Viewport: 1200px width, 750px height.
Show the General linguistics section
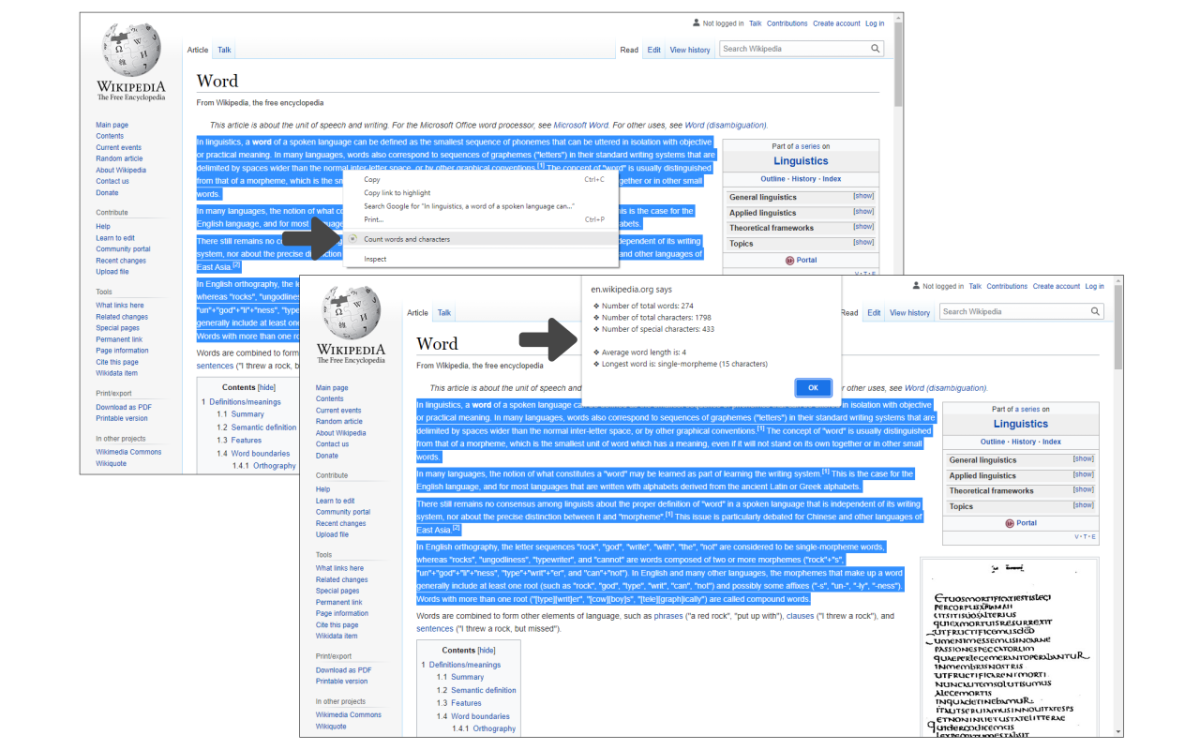click(862, 195)
